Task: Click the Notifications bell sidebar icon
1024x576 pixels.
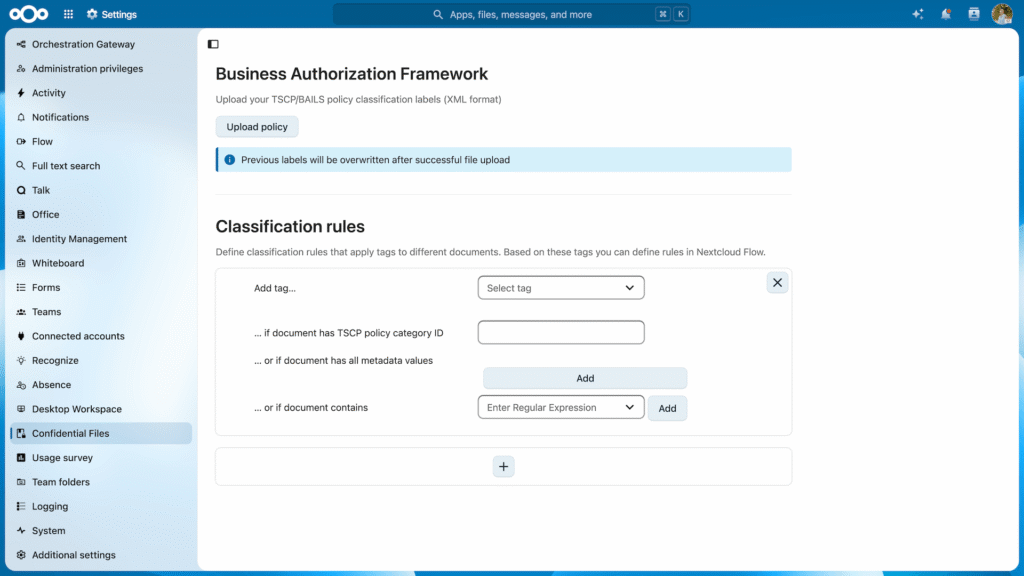Action: (x=21, y=117)
